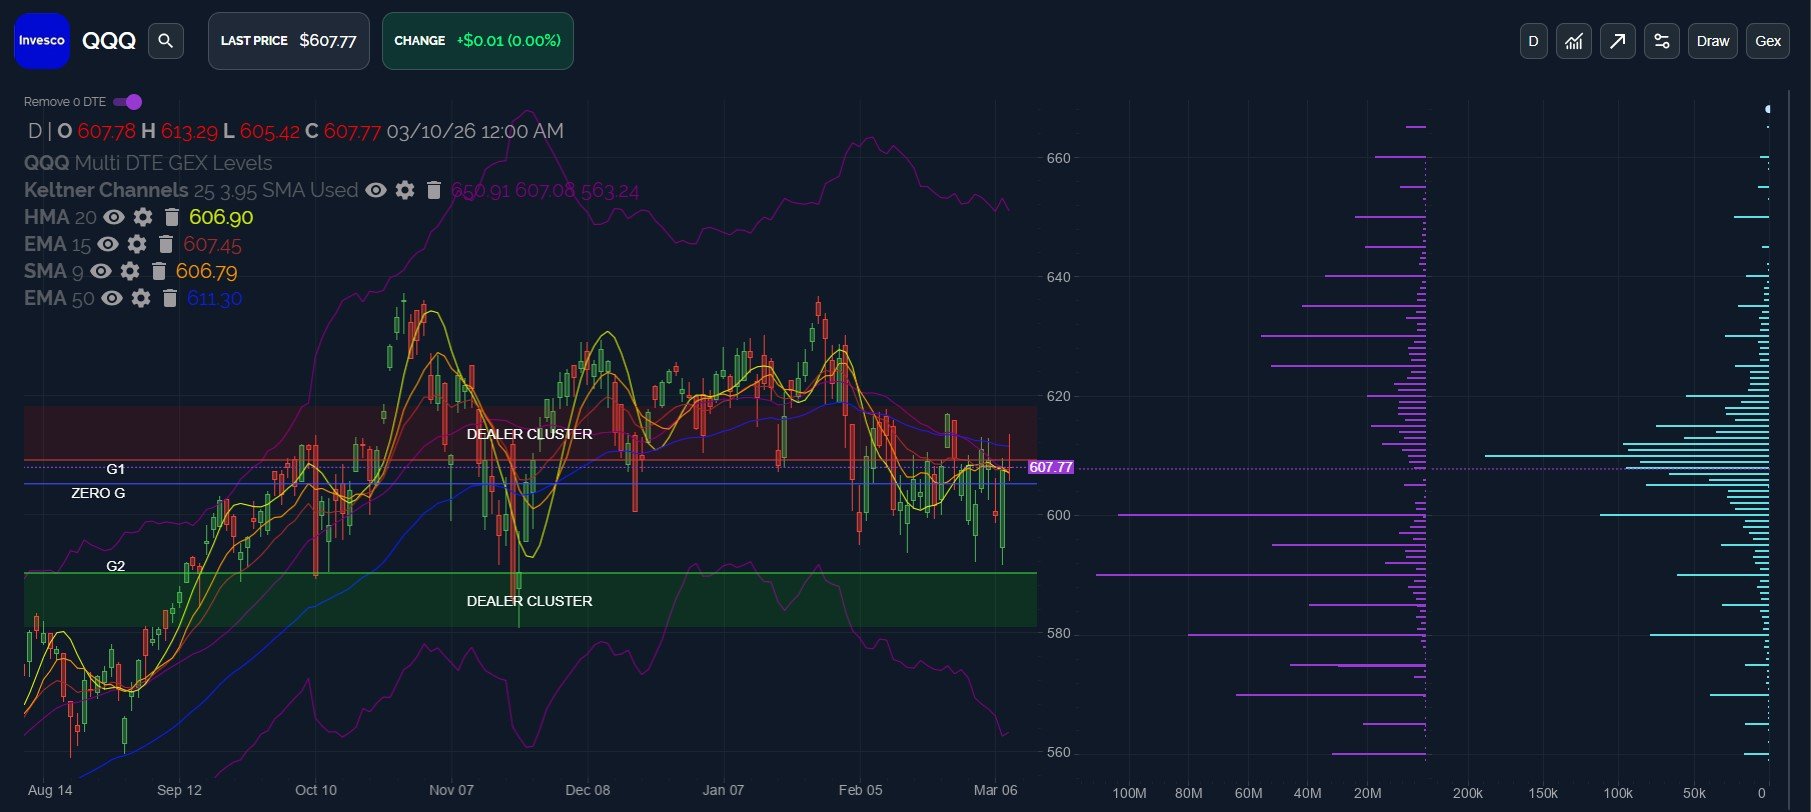This screenshot has width=1811, height=812.
Task: Click the 620 price axis label
Action: (1059, 396)
